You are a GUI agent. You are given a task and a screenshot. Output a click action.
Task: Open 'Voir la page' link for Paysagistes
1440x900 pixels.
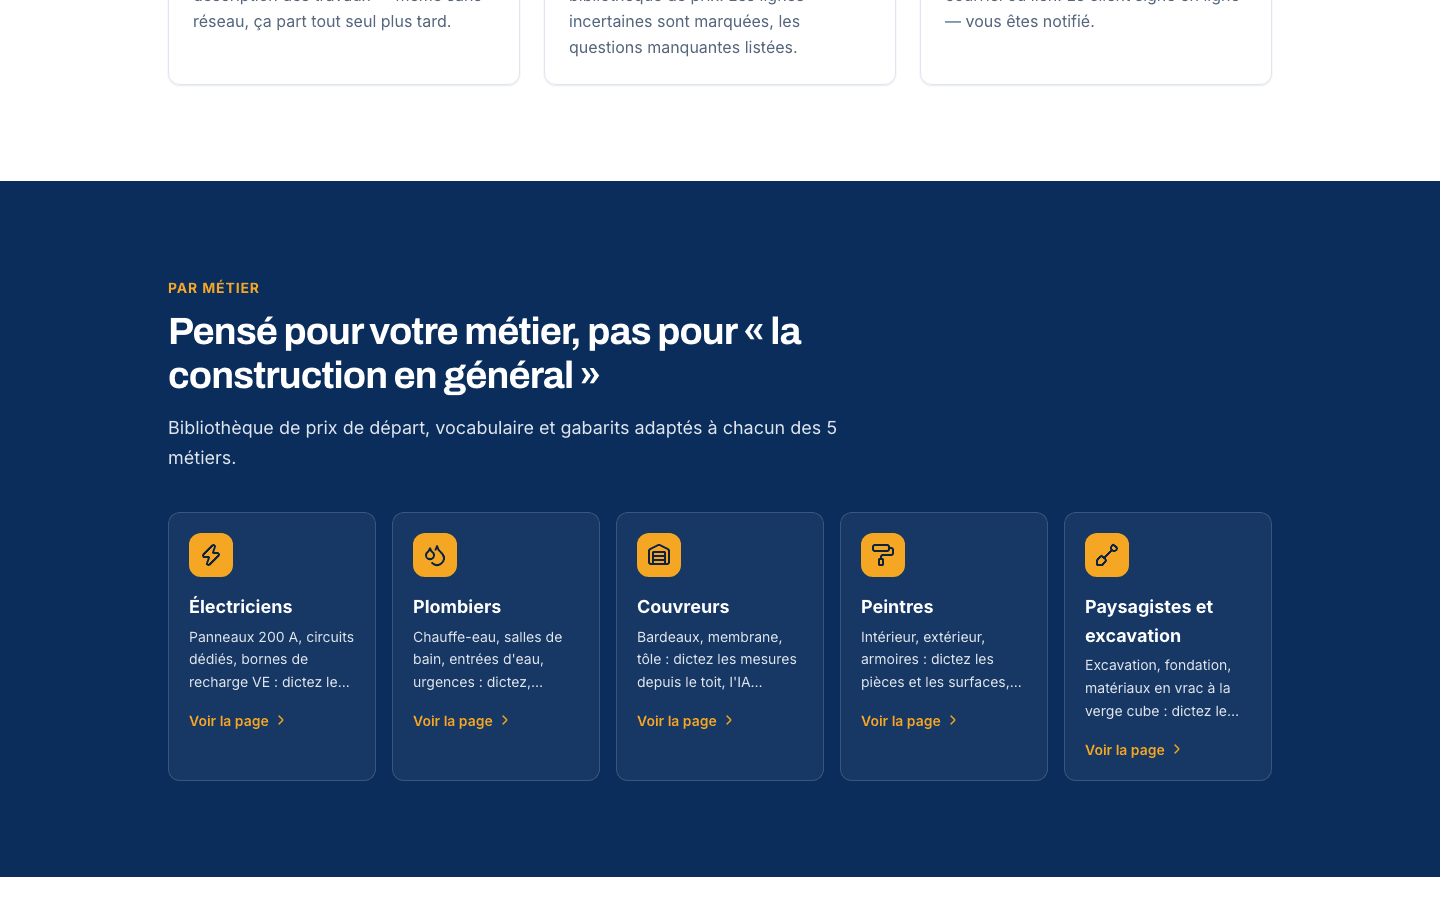tap(1134, 750)
